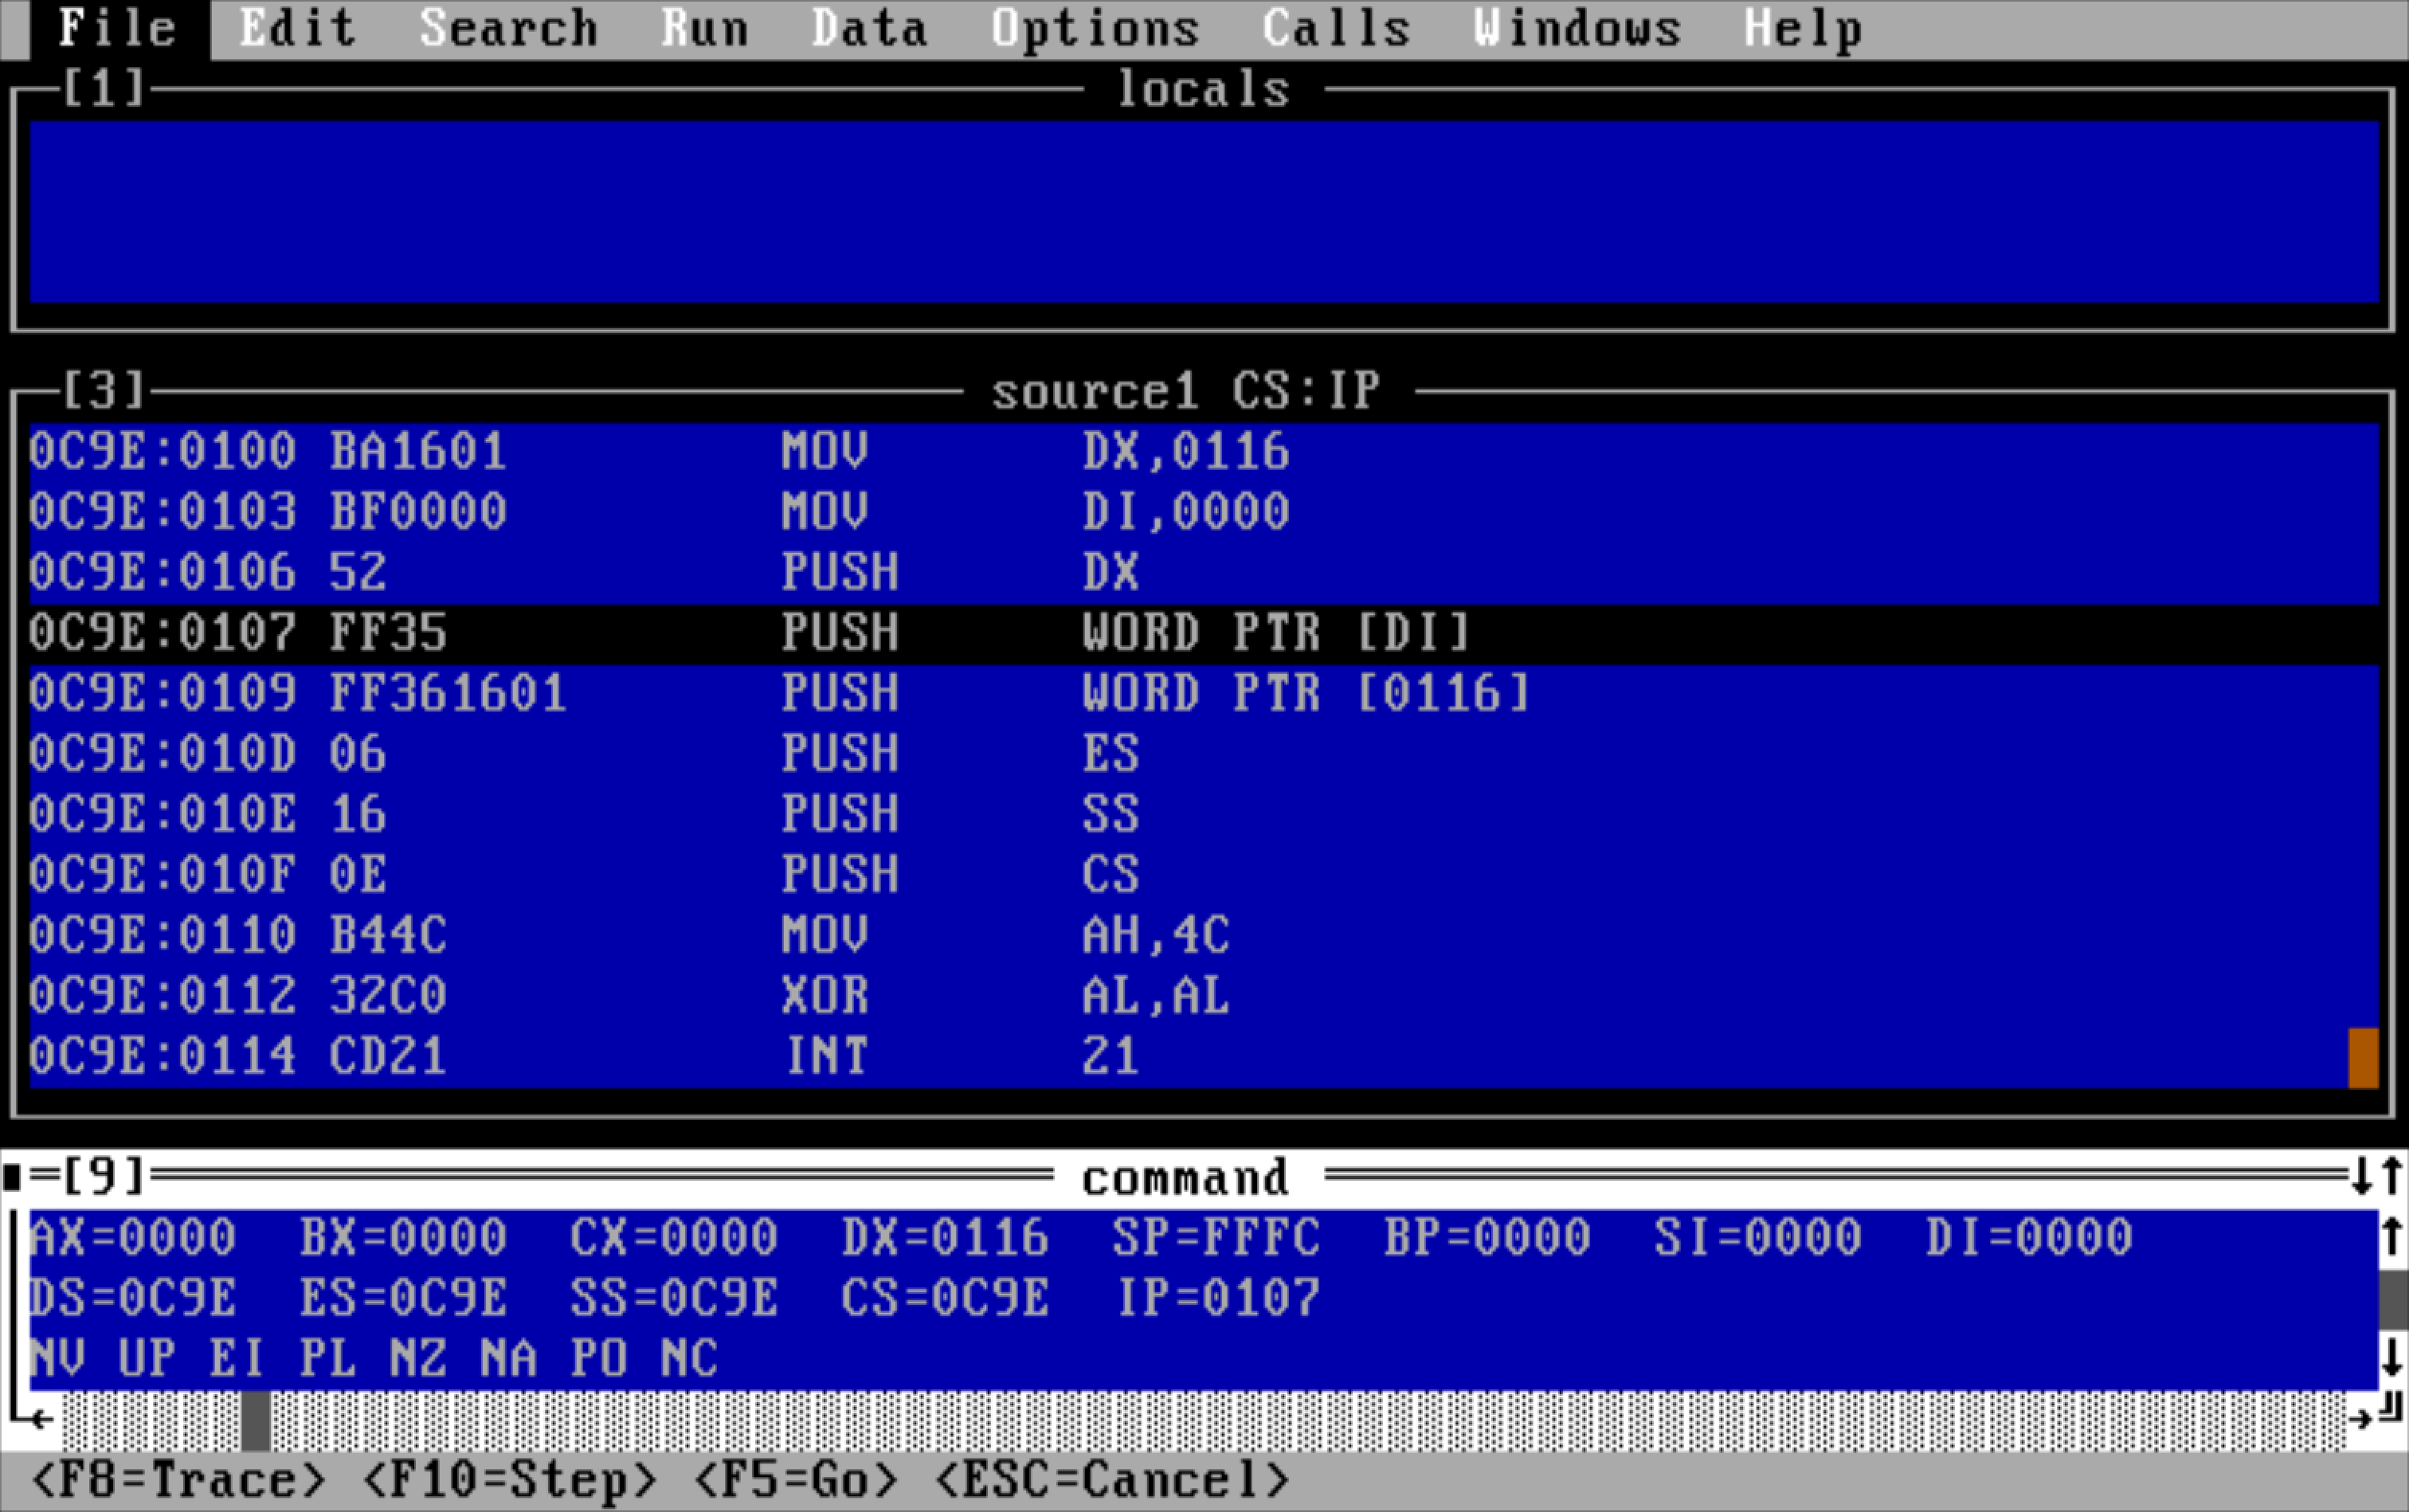Screen dimensions: 2409x1512
Task: Click the [1] window number label
Action: coord(104,88)
